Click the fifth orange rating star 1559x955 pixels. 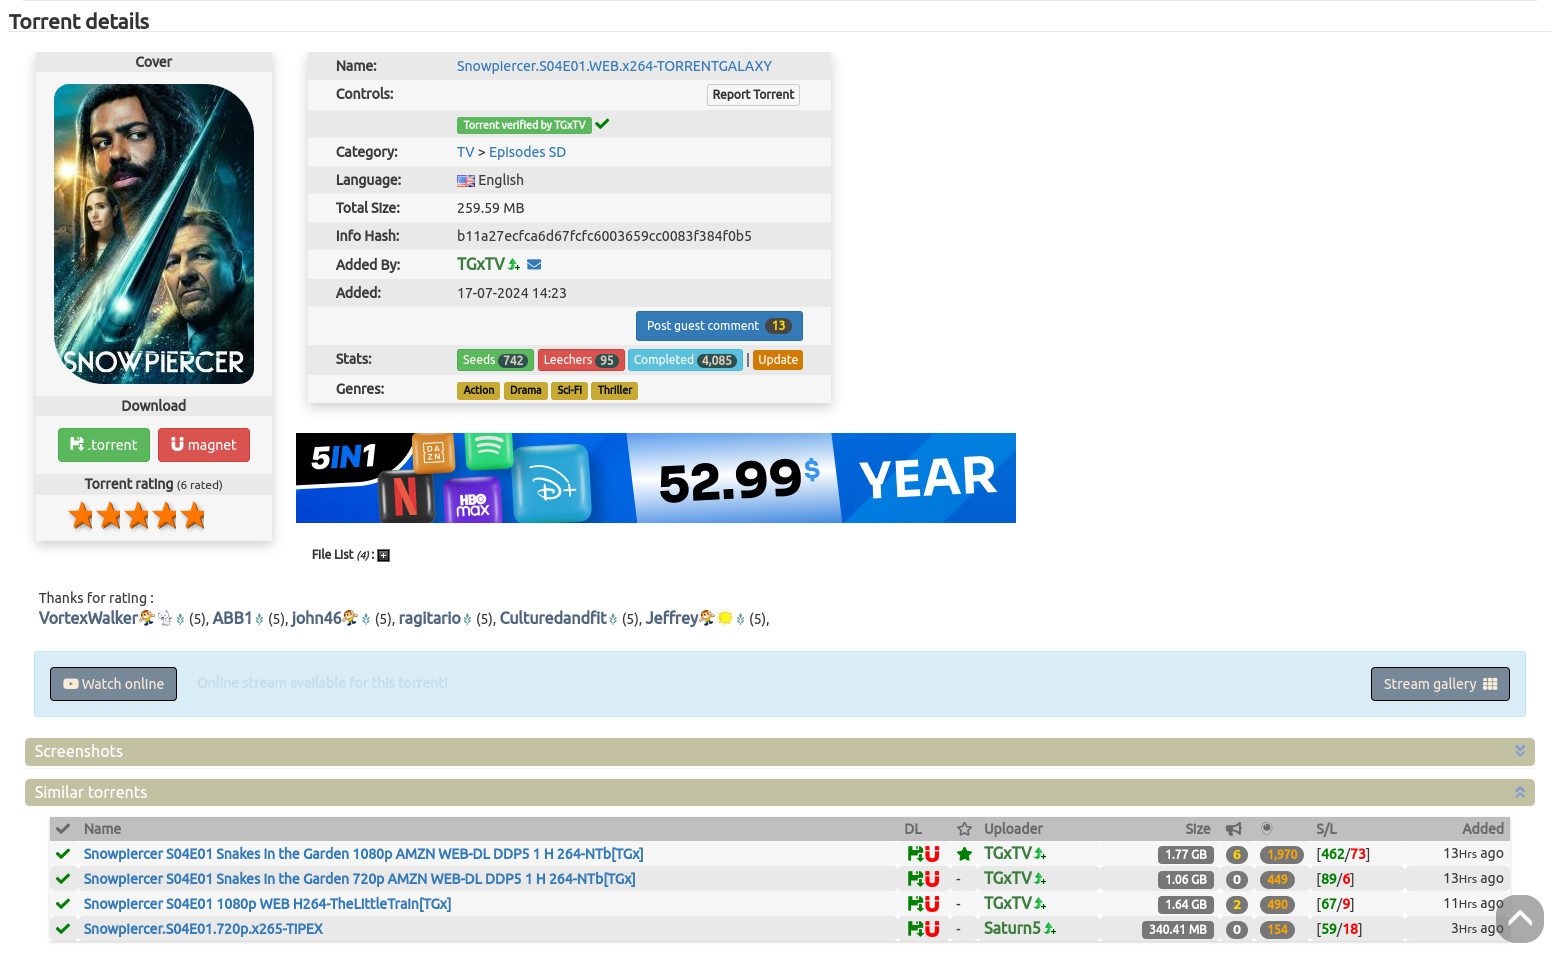click(x=194, y=516)
